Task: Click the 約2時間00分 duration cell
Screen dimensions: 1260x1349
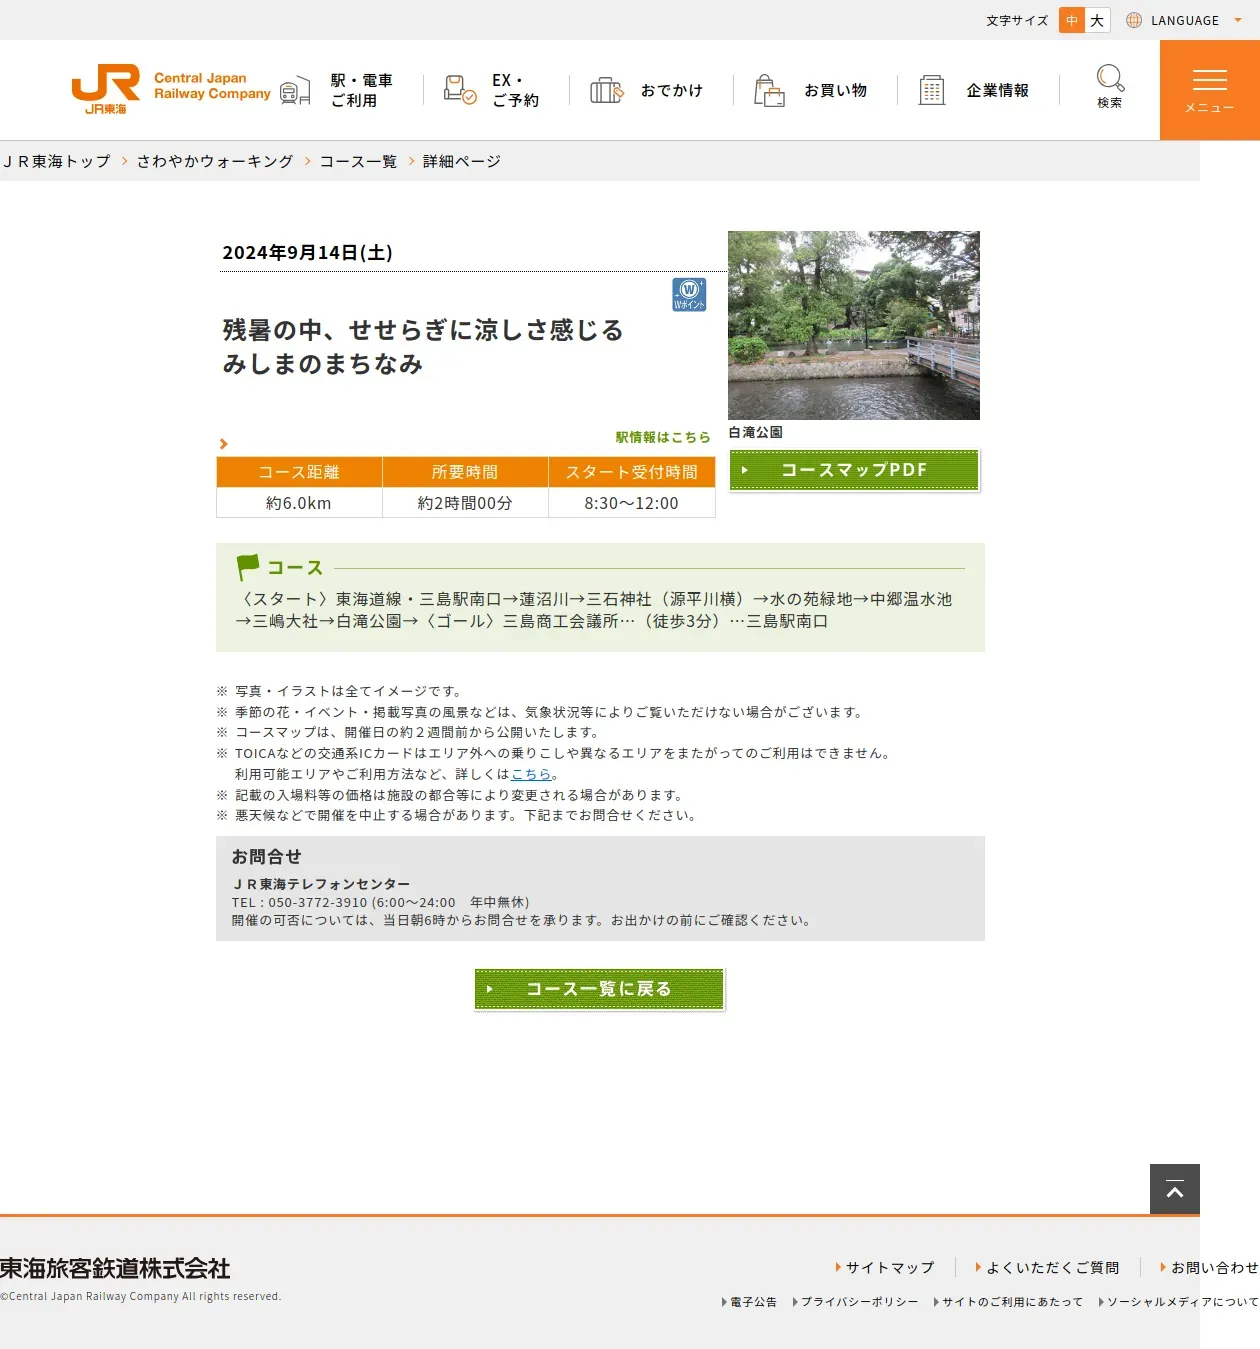Action: pos(465,503)
